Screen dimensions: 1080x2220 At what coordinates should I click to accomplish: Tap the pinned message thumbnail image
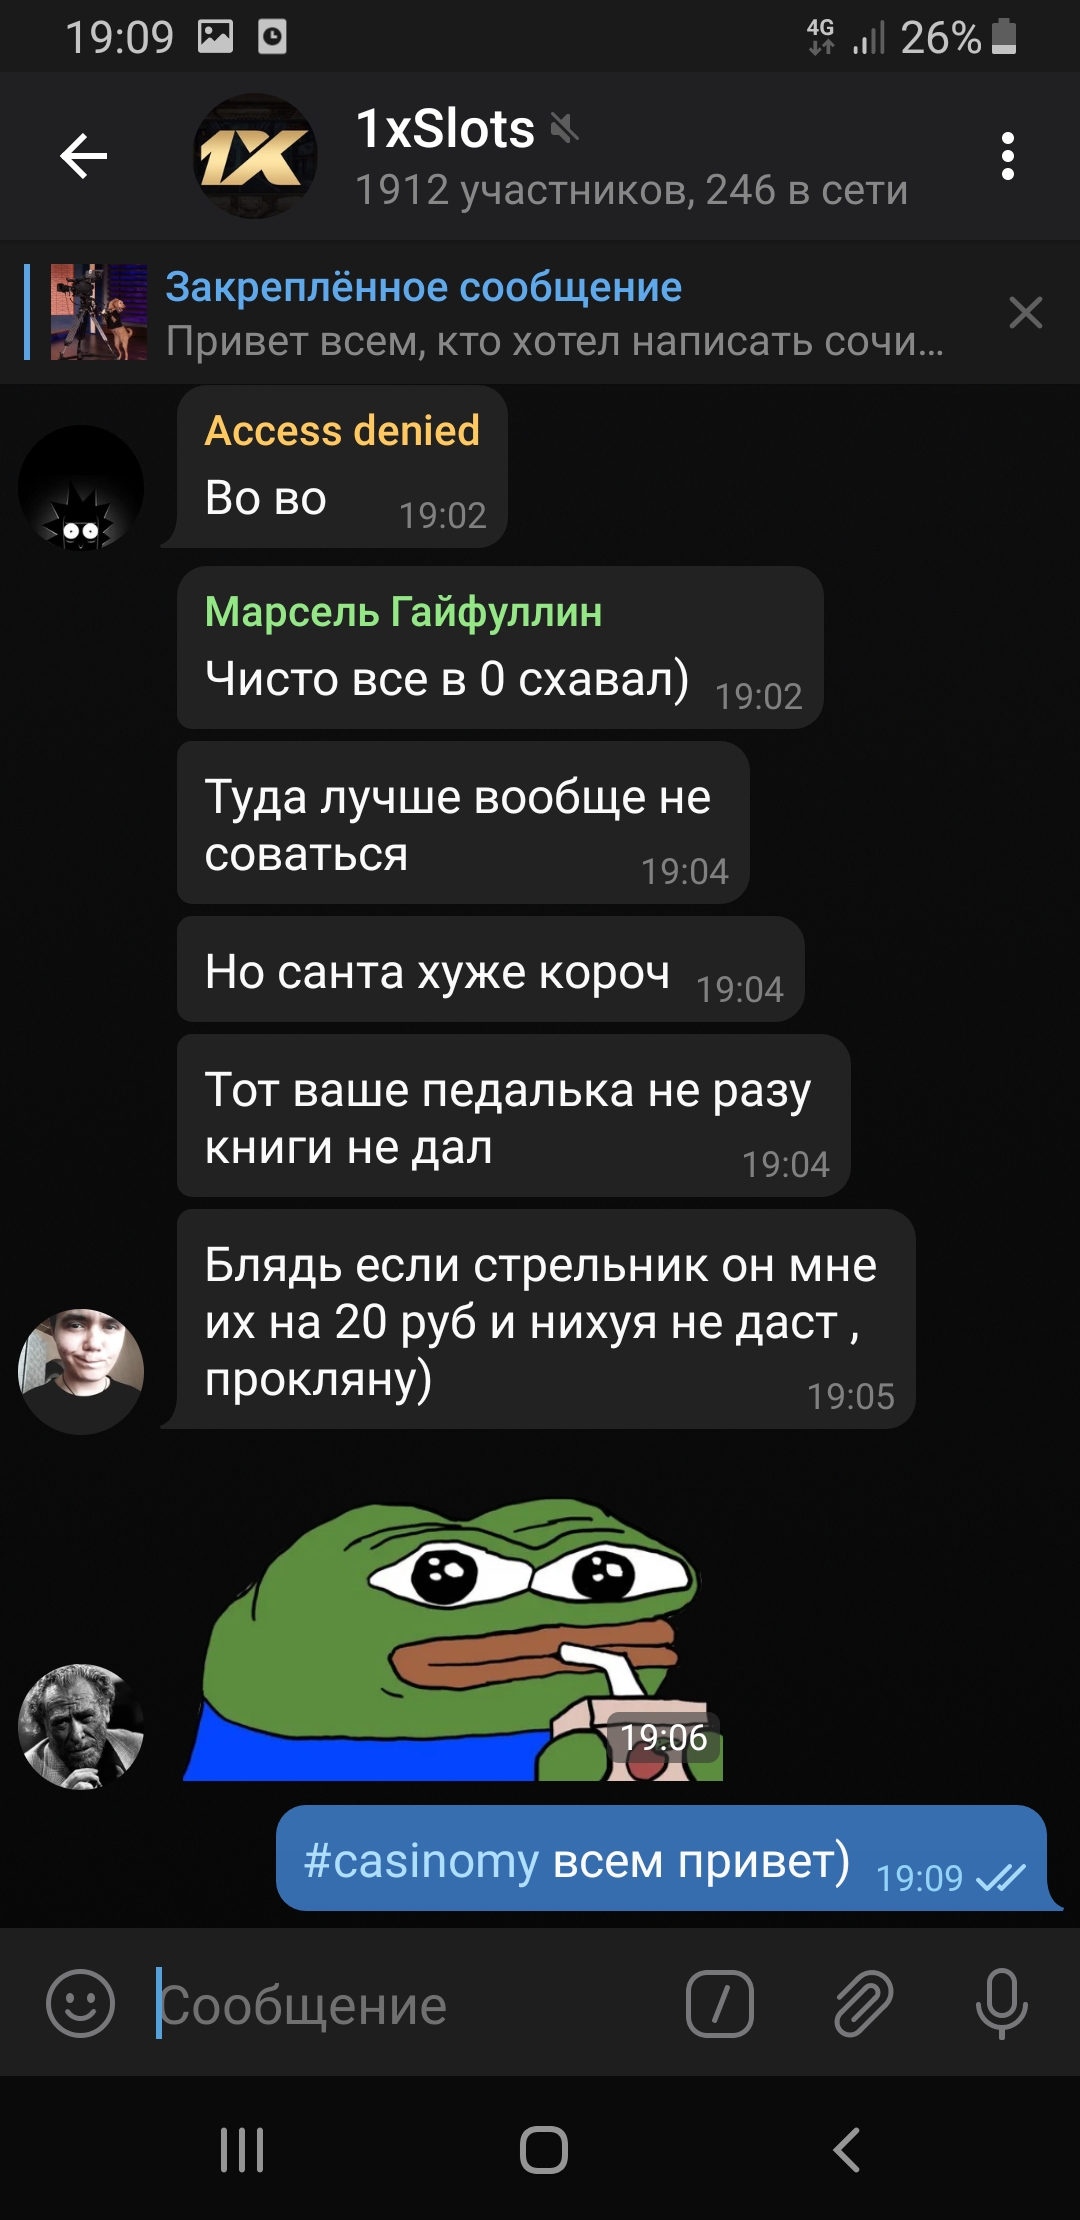pos(99,312)
